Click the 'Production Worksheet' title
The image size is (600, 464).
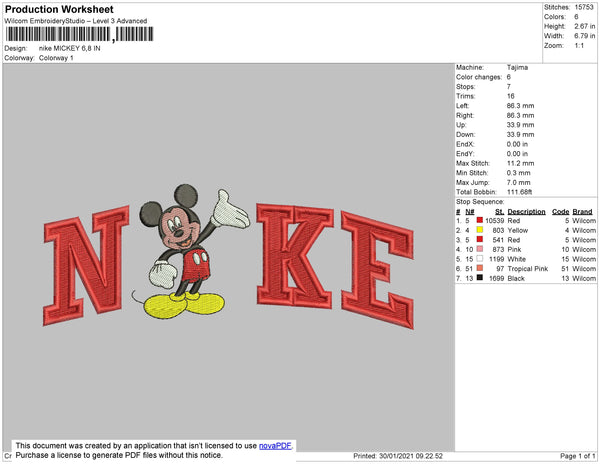click(x=59, y=10)
